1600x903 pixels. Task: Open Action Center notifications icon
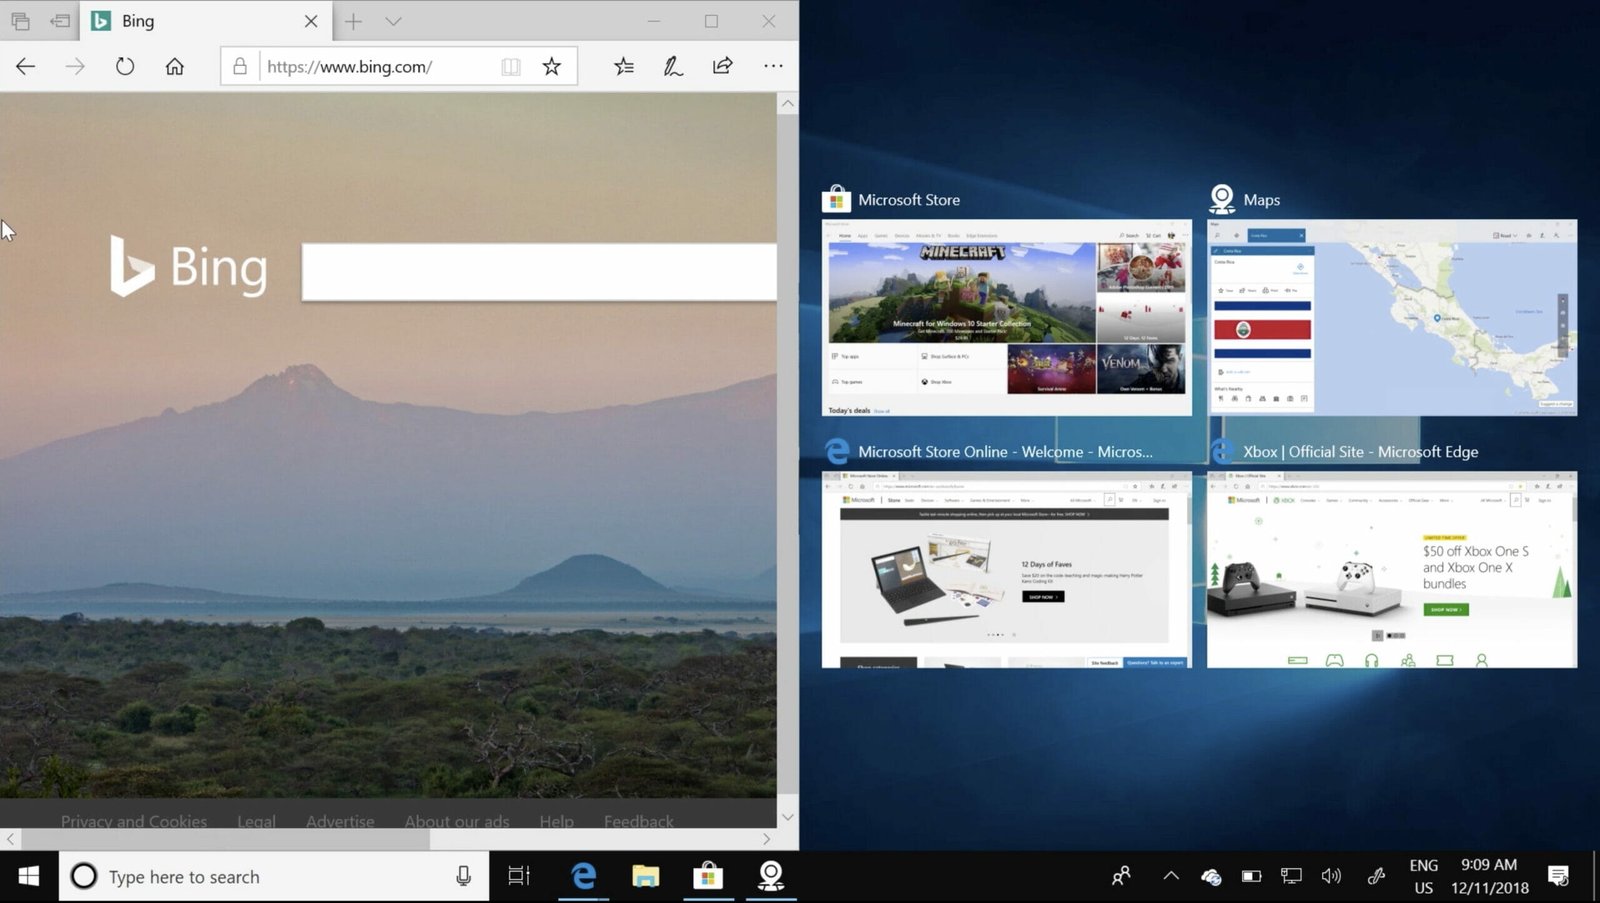point(1558,877)
